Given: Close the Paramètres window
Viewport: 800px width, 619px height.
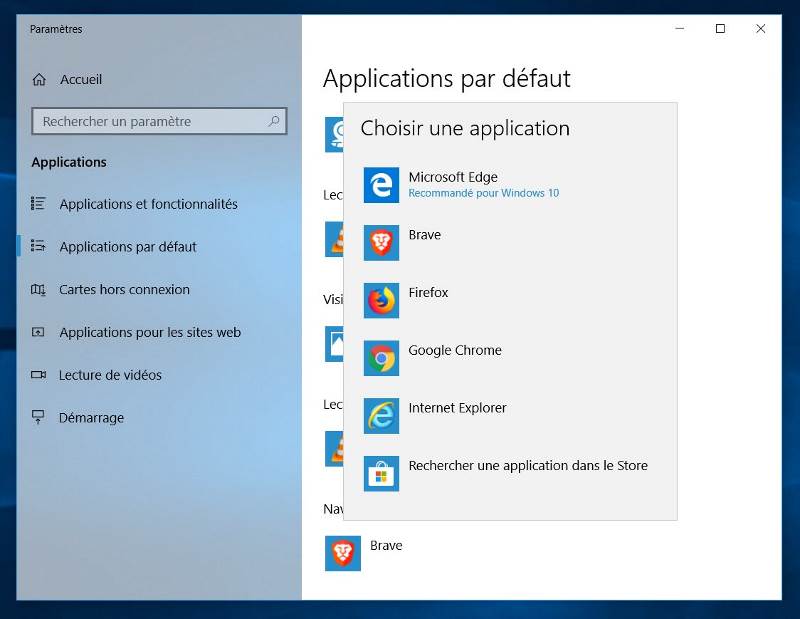Looking at the screenshot, I should pyautogui.click(x=761, y=29).
